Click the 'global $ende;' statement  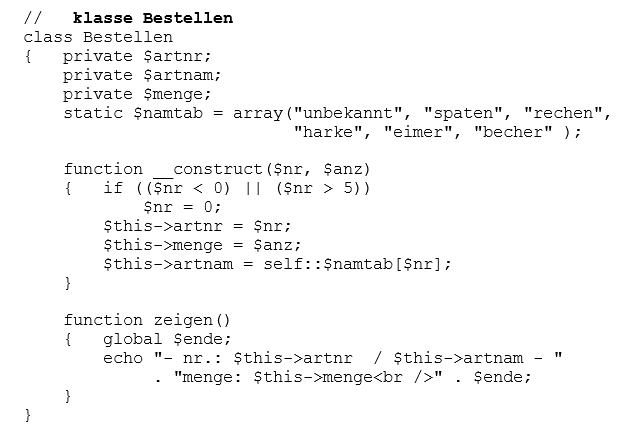coord(167,339)
